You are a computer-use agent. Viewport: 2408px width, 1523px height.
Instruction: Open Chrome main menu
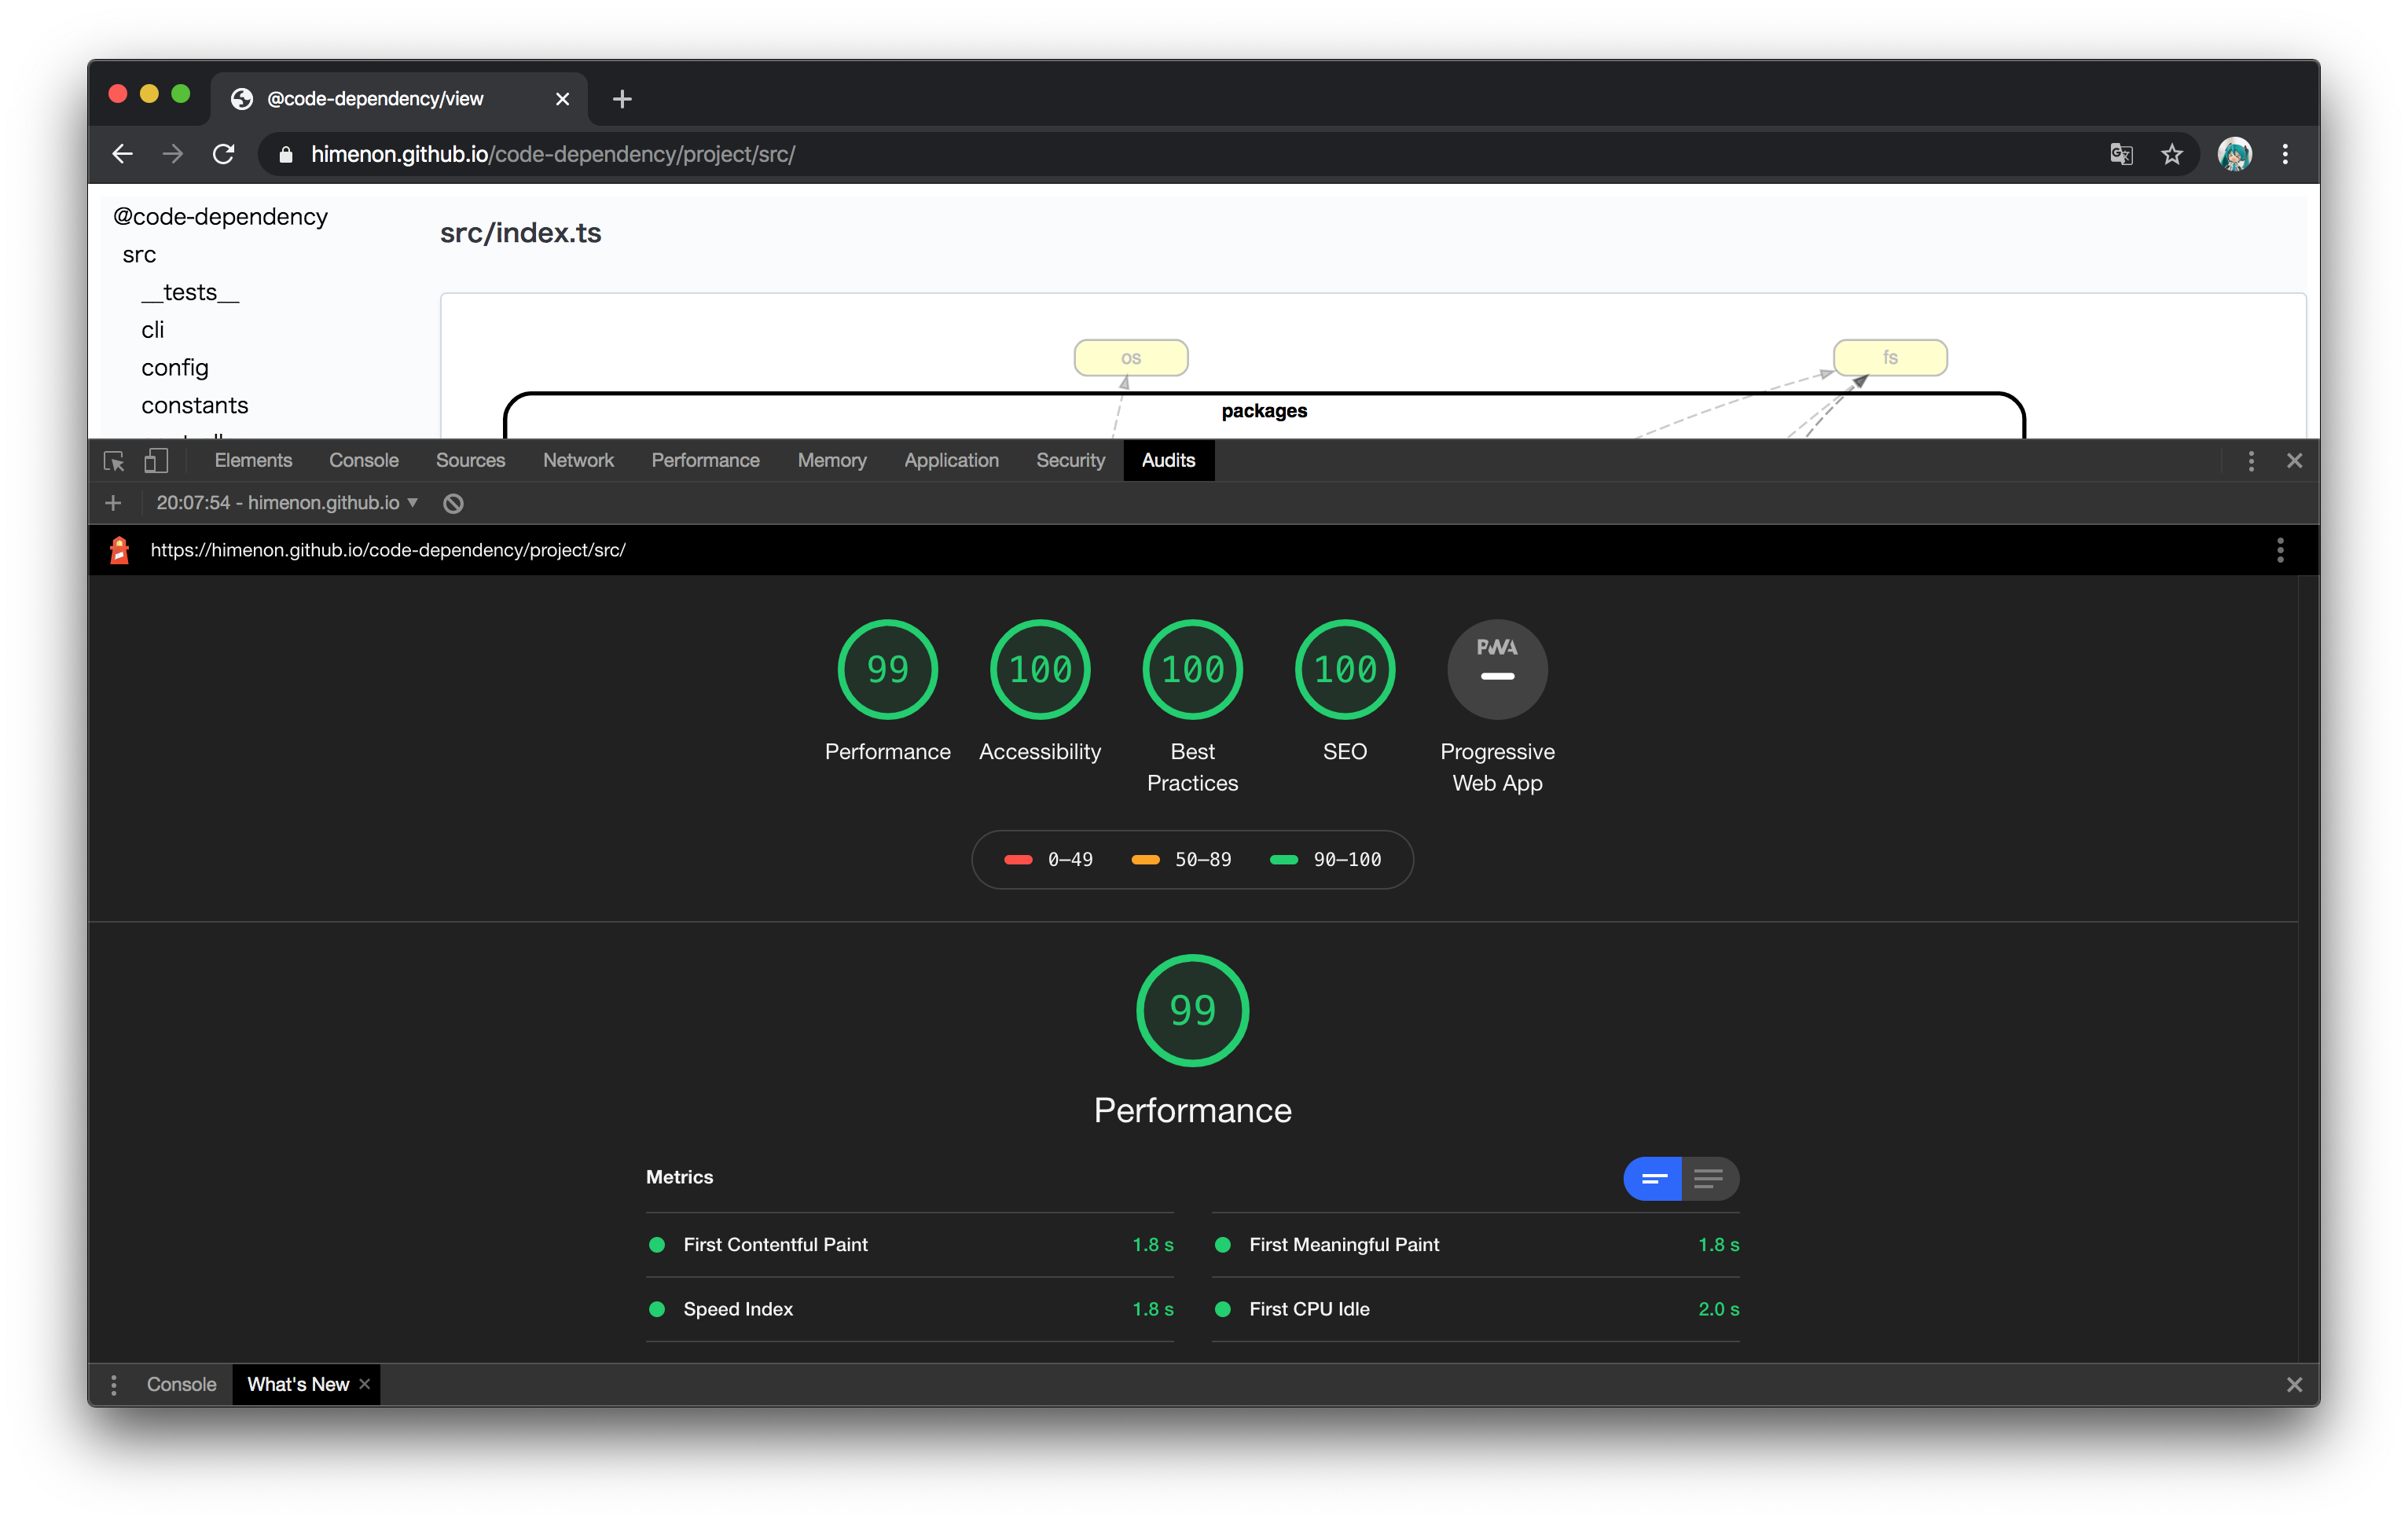click(2285, 154)
